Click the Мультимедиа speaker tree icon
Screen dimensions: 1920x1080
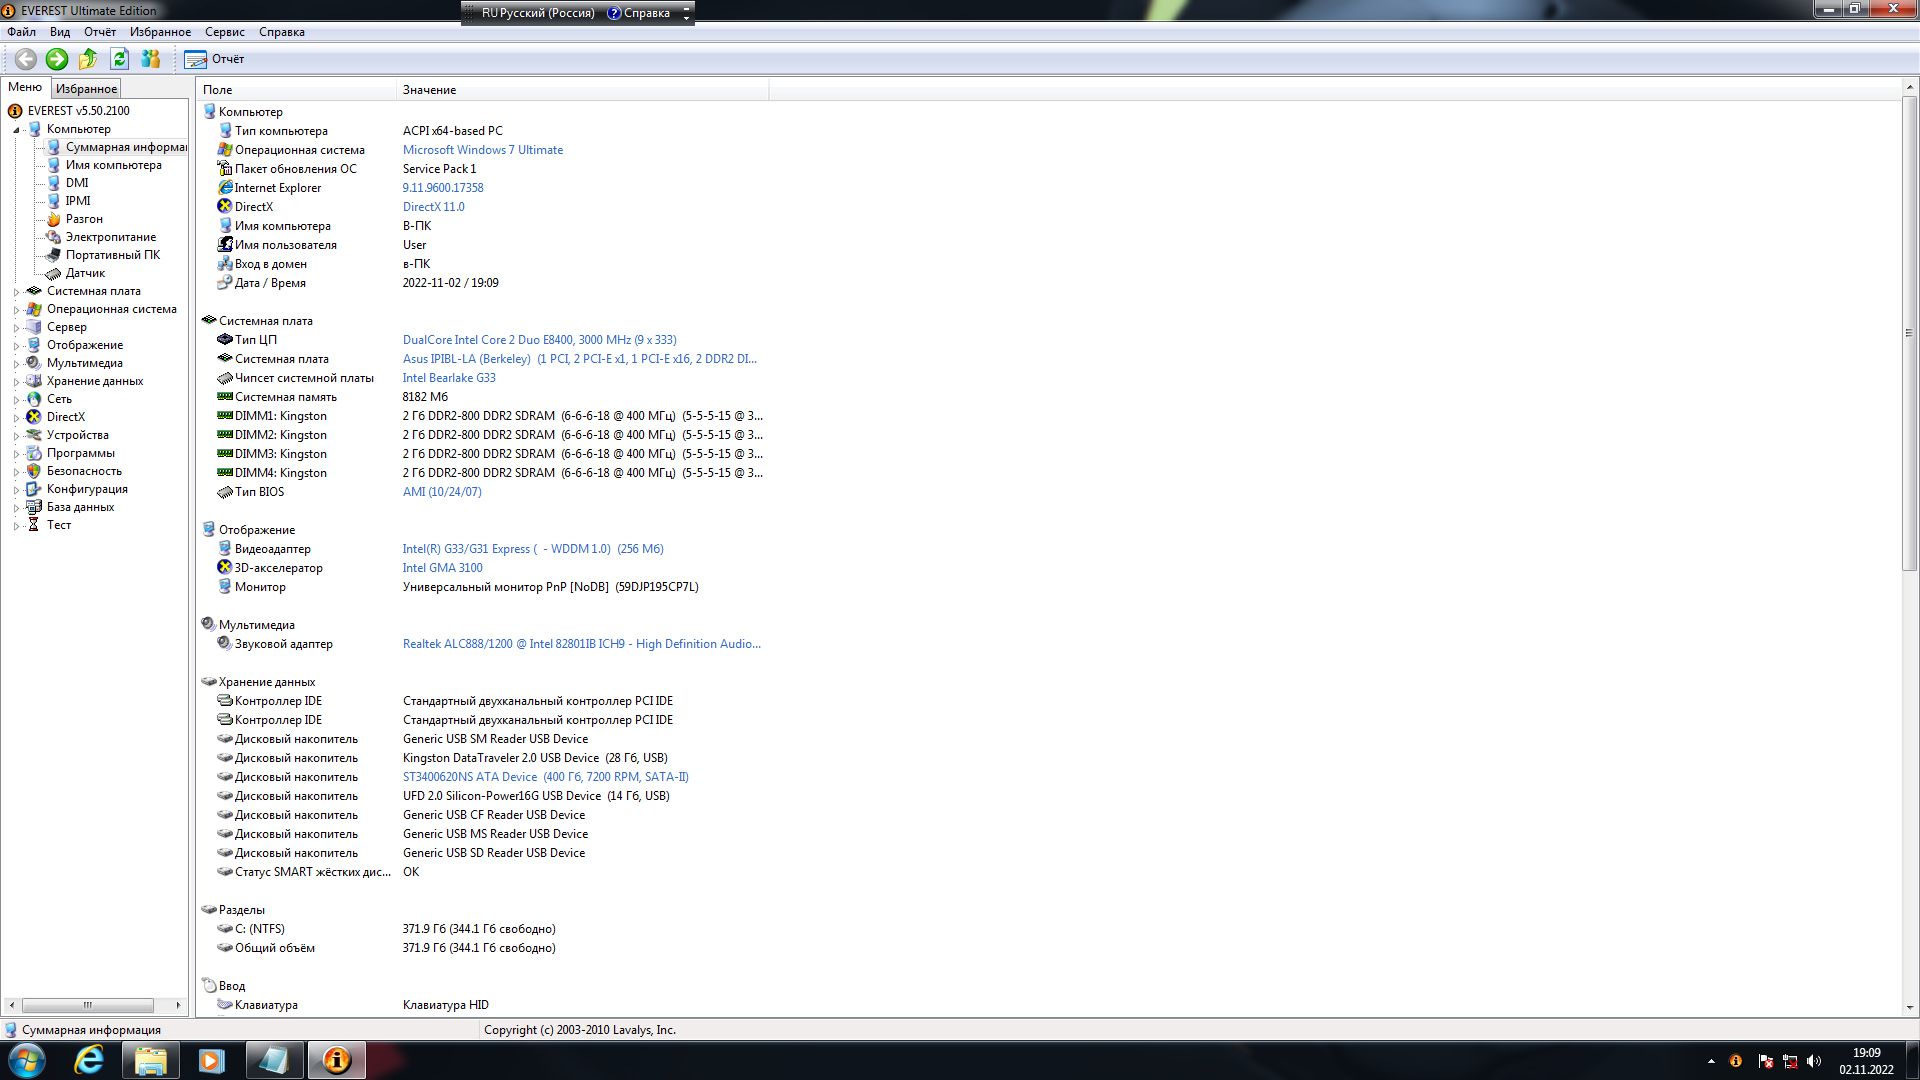[34, 363]
